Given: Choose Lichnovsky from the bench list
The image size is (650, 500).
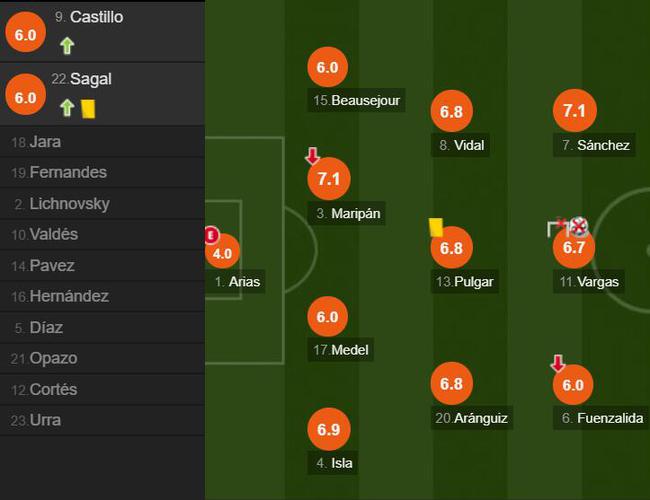Looking at the screenshot, I should pos(102,204).
